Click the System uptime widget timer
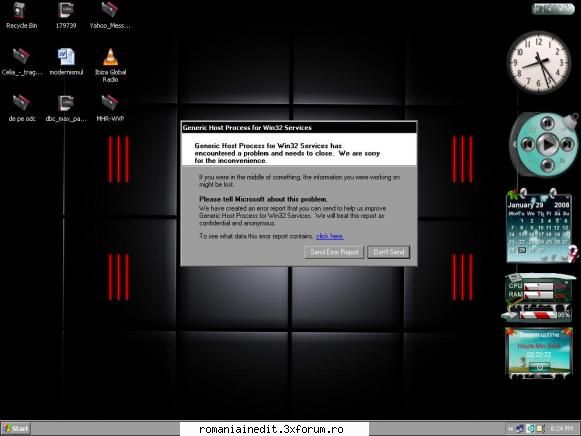Viewport: 581px width, 436px height. 538,355
